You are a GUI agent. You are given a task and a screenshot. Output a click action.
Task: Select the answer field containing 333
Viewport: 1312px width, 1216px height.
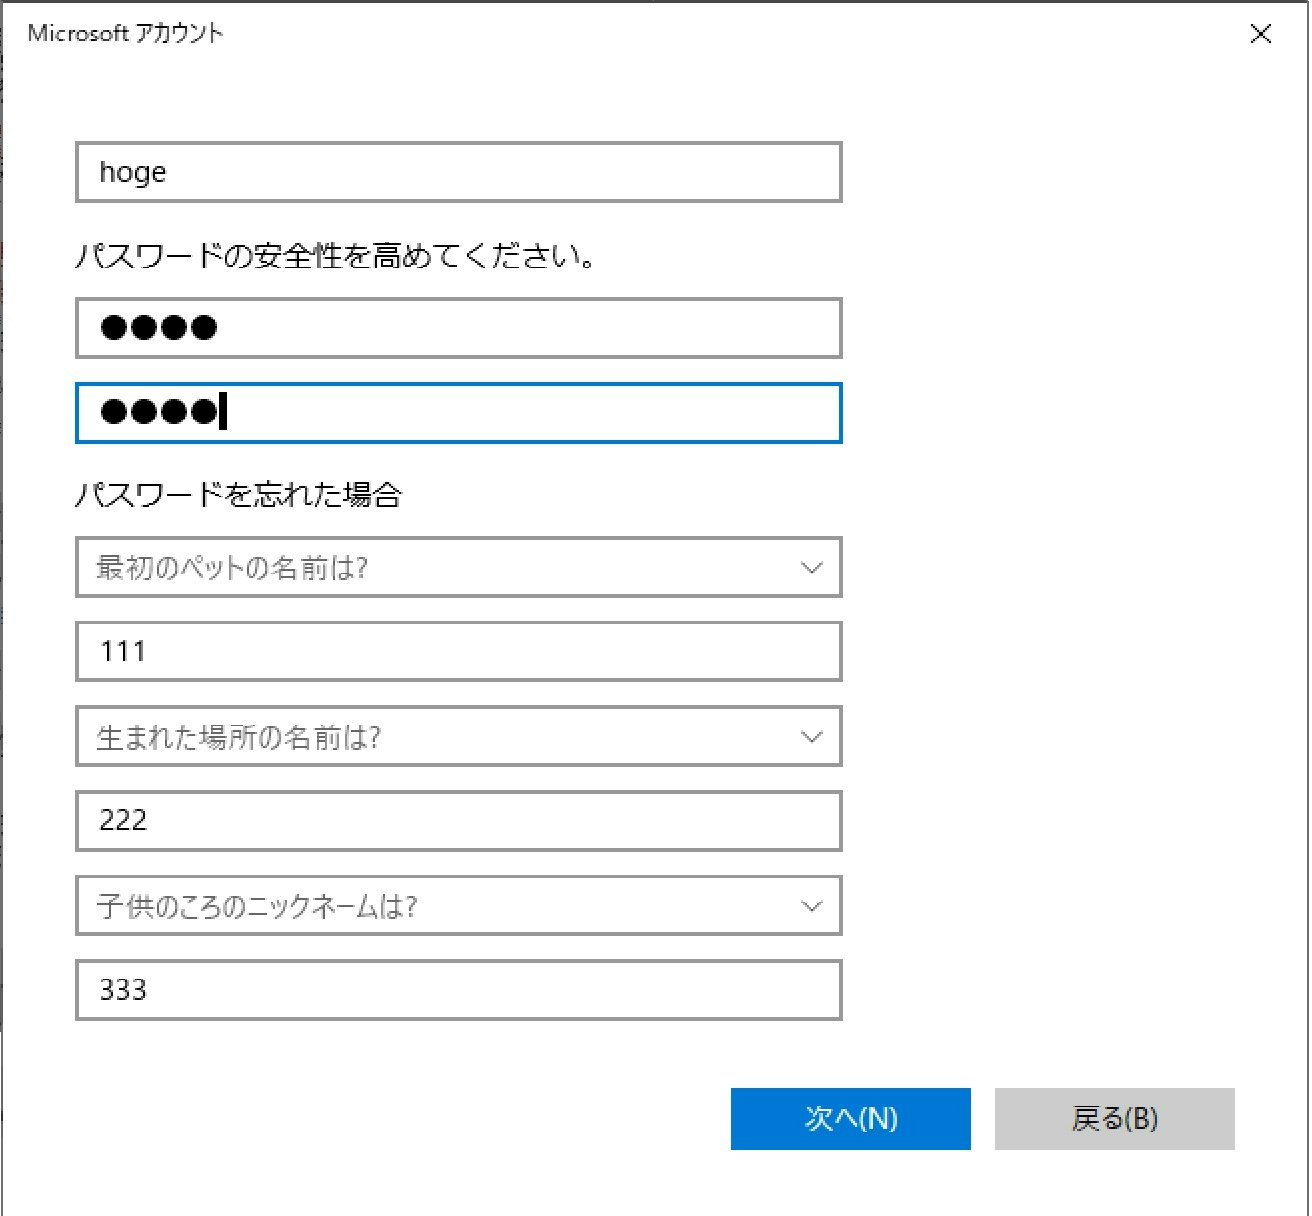tap(456, 990)
